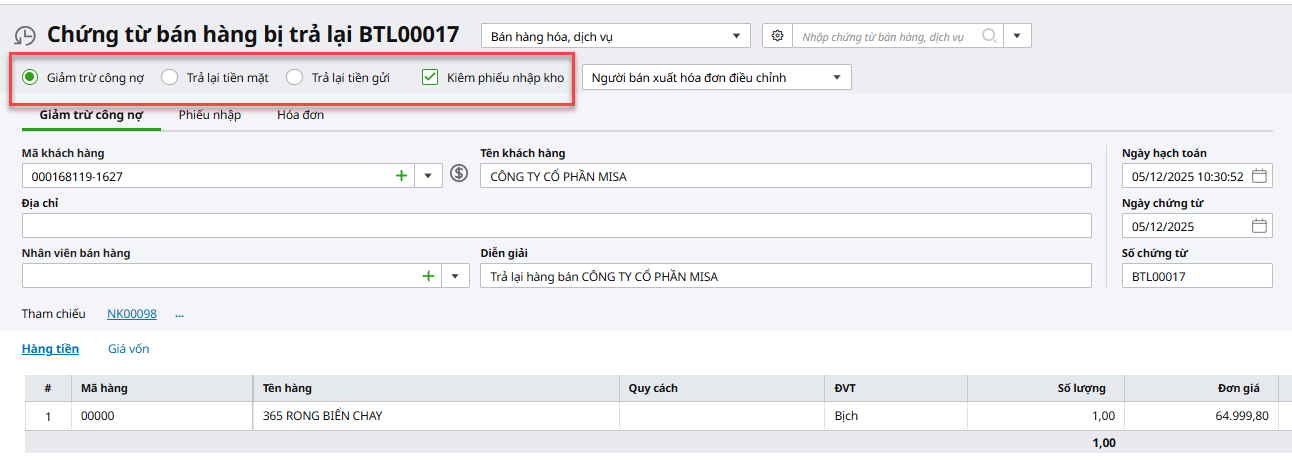
Task: Open calendar for Ngày chứng từ
Action: pyautogui.click(x=1260, y=226)
